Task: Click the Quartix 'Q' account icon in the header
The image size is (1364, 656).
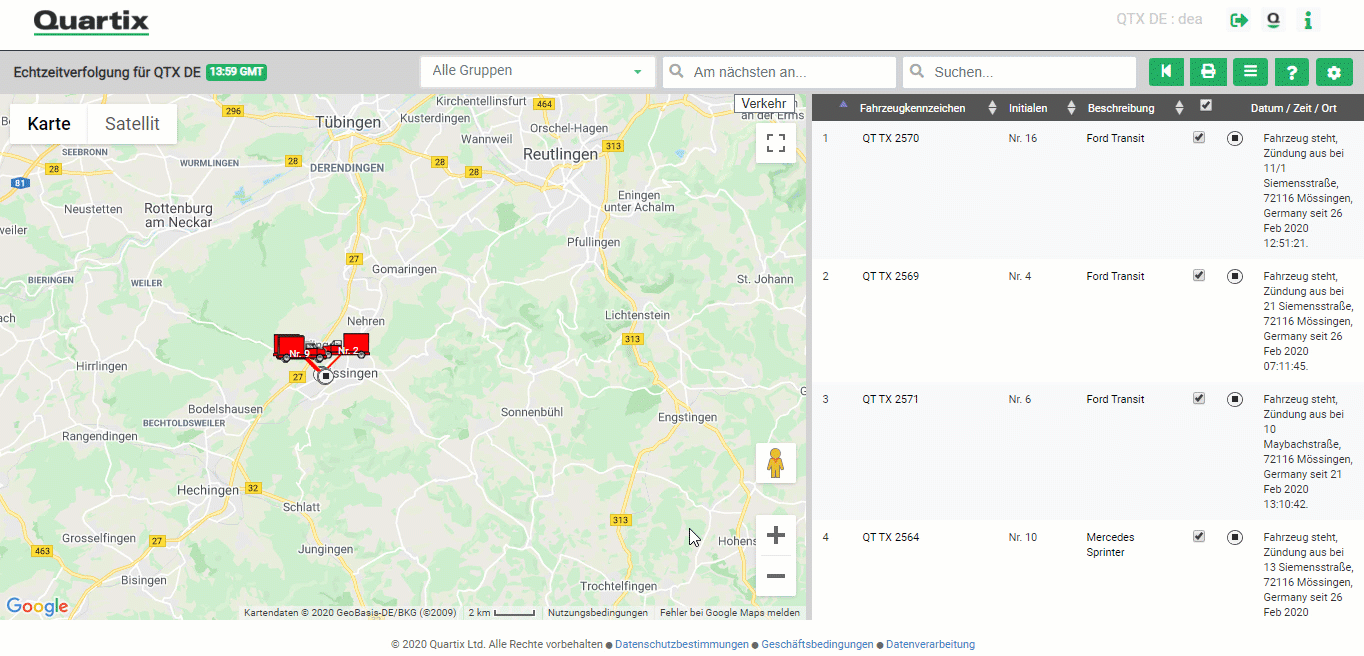Action: click(1272, 19)
